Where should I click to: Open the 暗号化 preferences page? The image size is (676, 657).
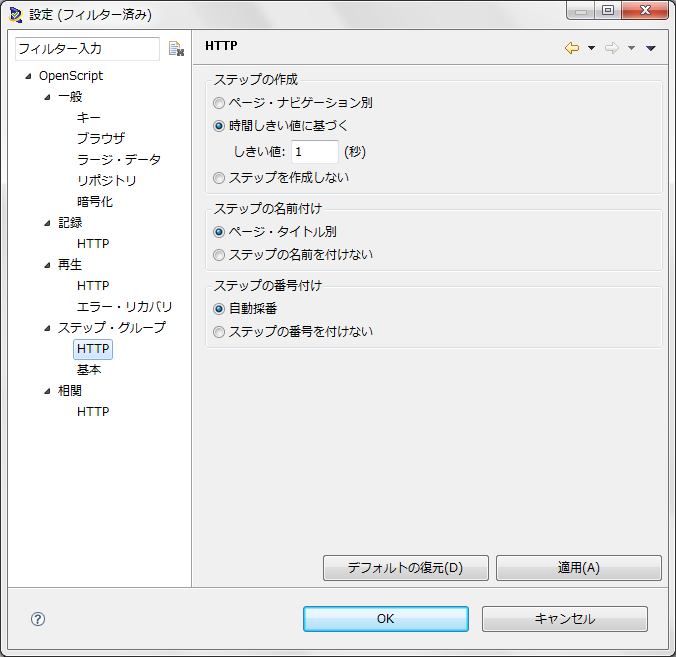[x=95, y=202]
